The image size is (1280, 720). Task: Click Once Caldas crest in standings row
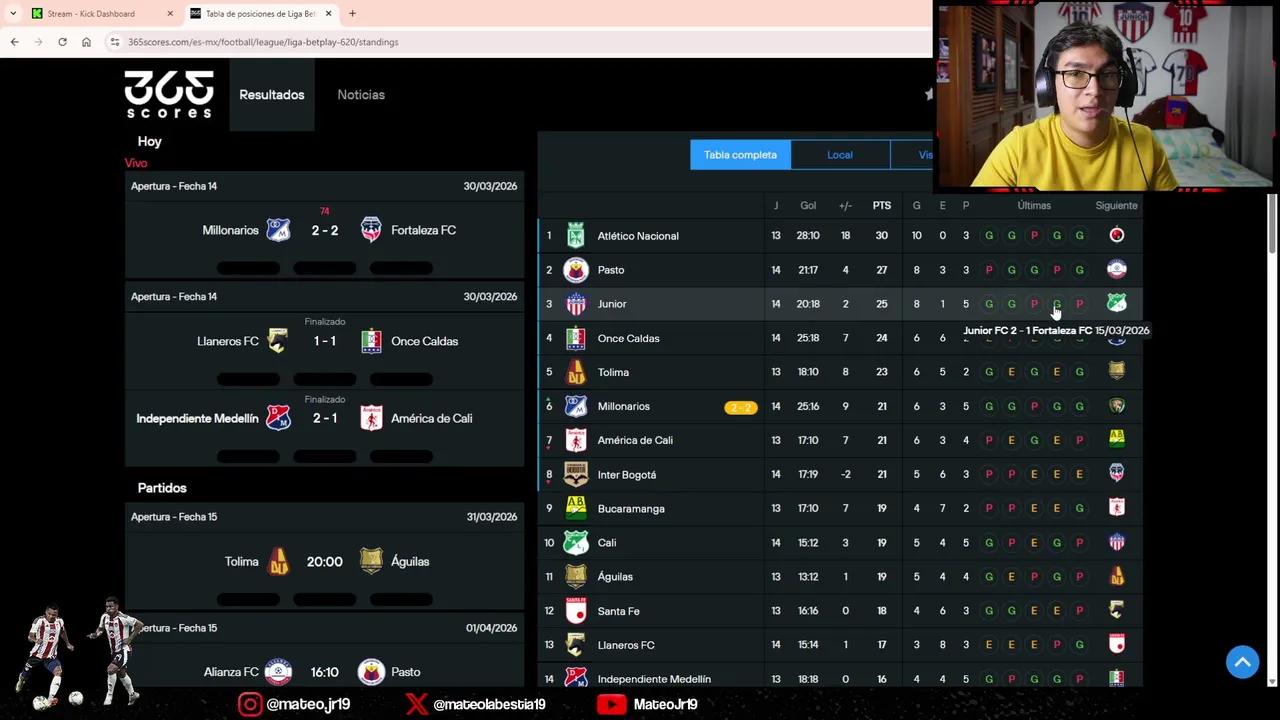pyautogui.click(x=576, y=338)
